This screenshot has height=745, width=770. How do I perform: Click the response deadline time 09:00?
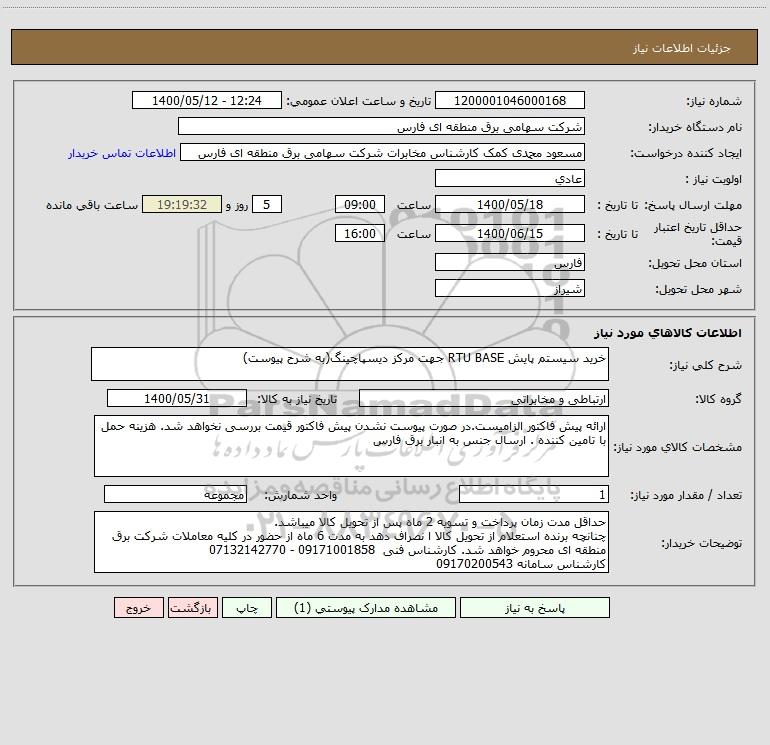coord(359,204)
